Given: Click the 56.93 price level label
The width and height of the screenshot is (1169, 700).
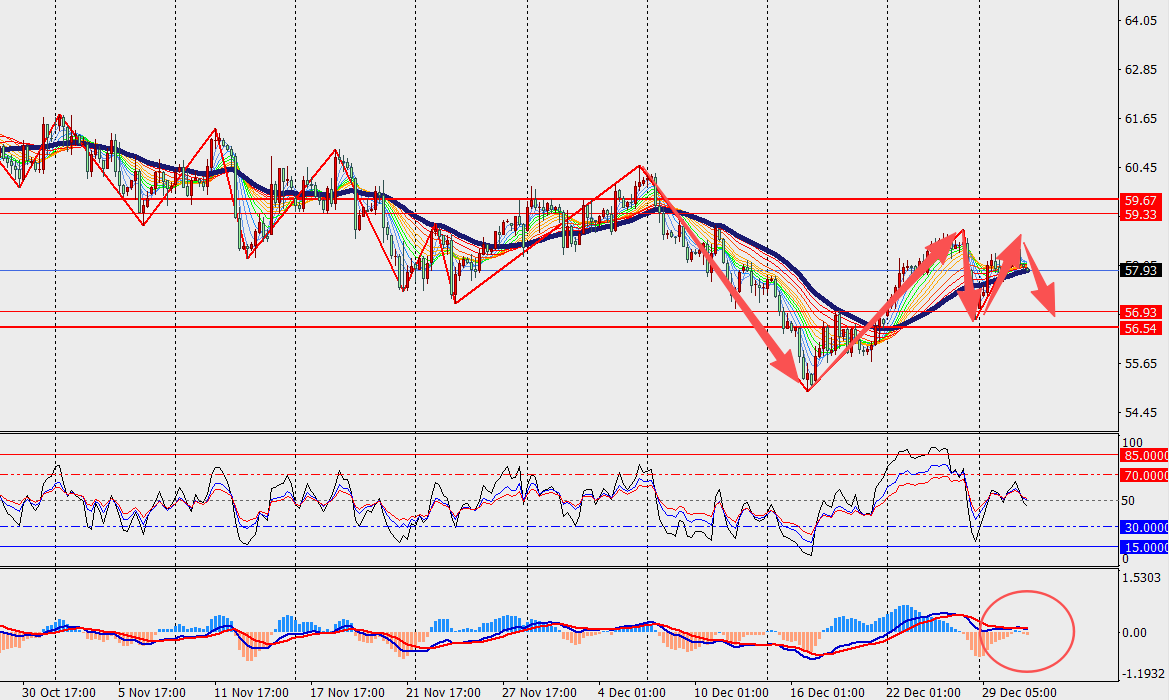Looking at the screenshot, I should [x=1141, y=312].
